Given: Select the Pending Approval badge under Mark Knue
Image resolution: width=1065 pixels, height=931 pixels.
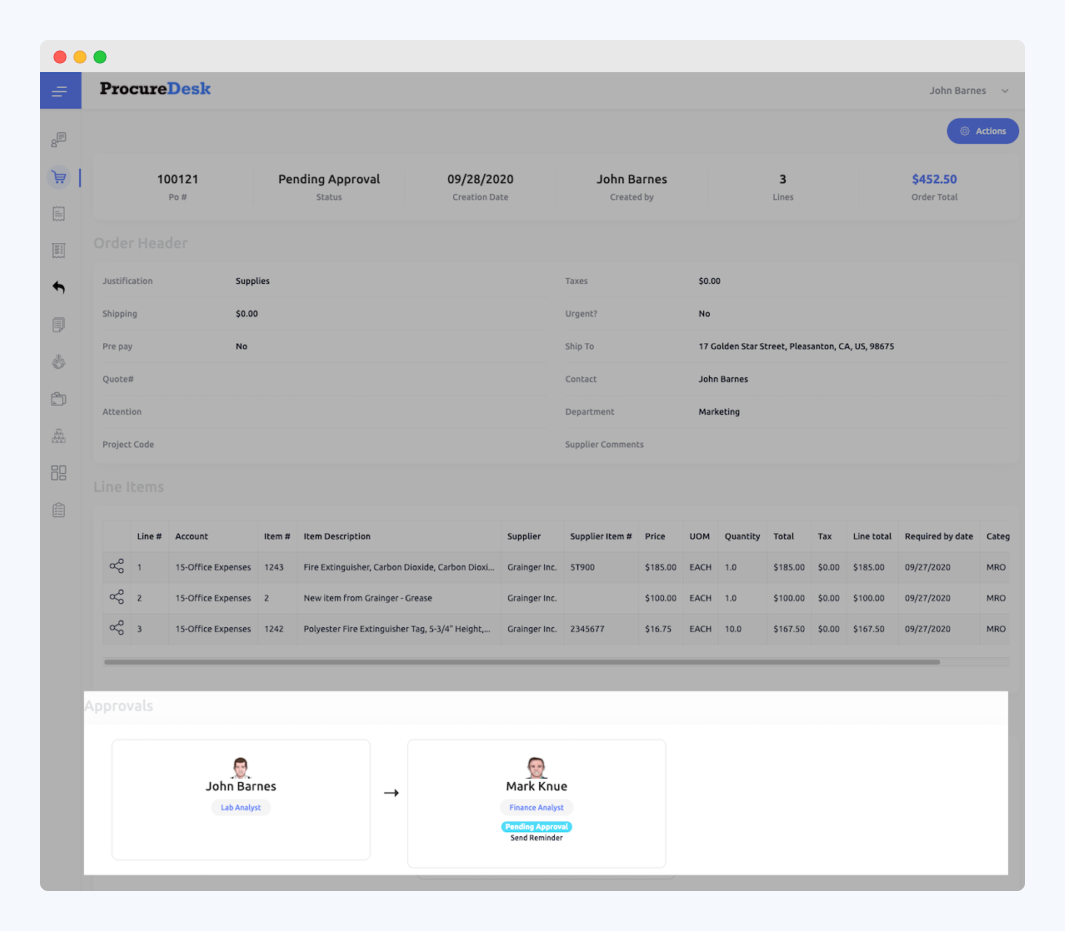Looking at the screenshot, I should [x=536, y=827].
